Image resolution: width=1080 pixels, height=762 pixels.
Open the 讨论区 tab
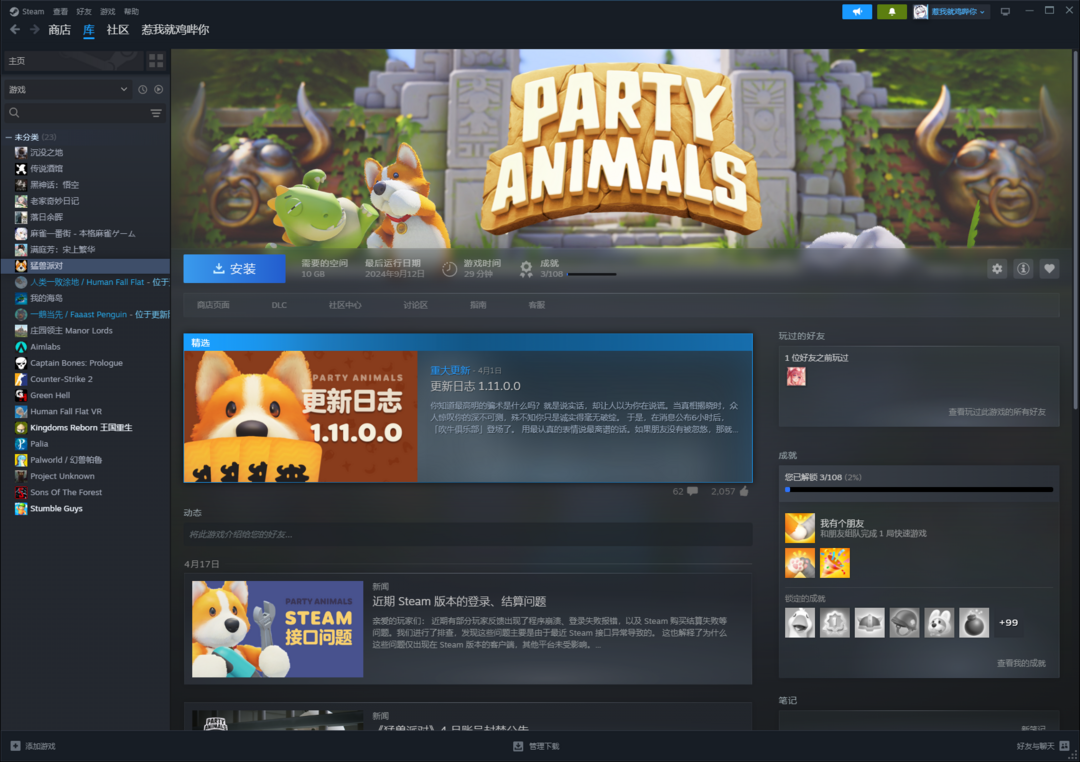415,305
